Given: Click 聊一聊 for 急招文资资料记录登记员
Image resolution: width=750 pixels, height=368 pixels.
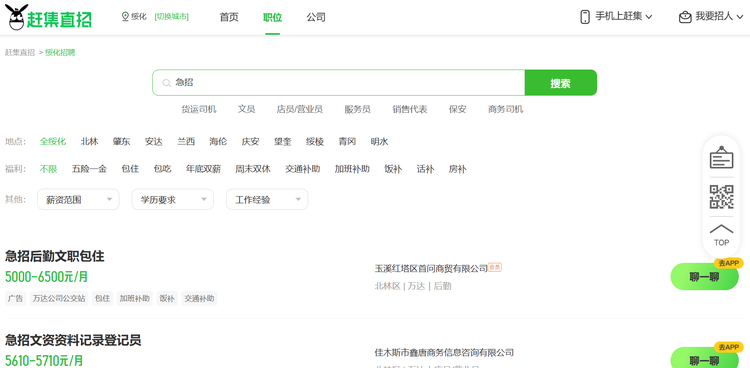Looking at the screenshot, I should point(705,360).
